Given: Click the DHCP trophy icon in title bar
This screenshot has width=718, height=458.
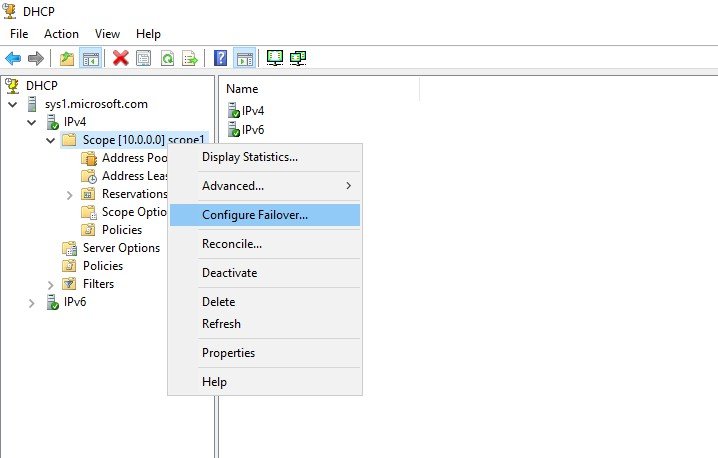Looking at the screenshot, I should [x=10, y=11].
